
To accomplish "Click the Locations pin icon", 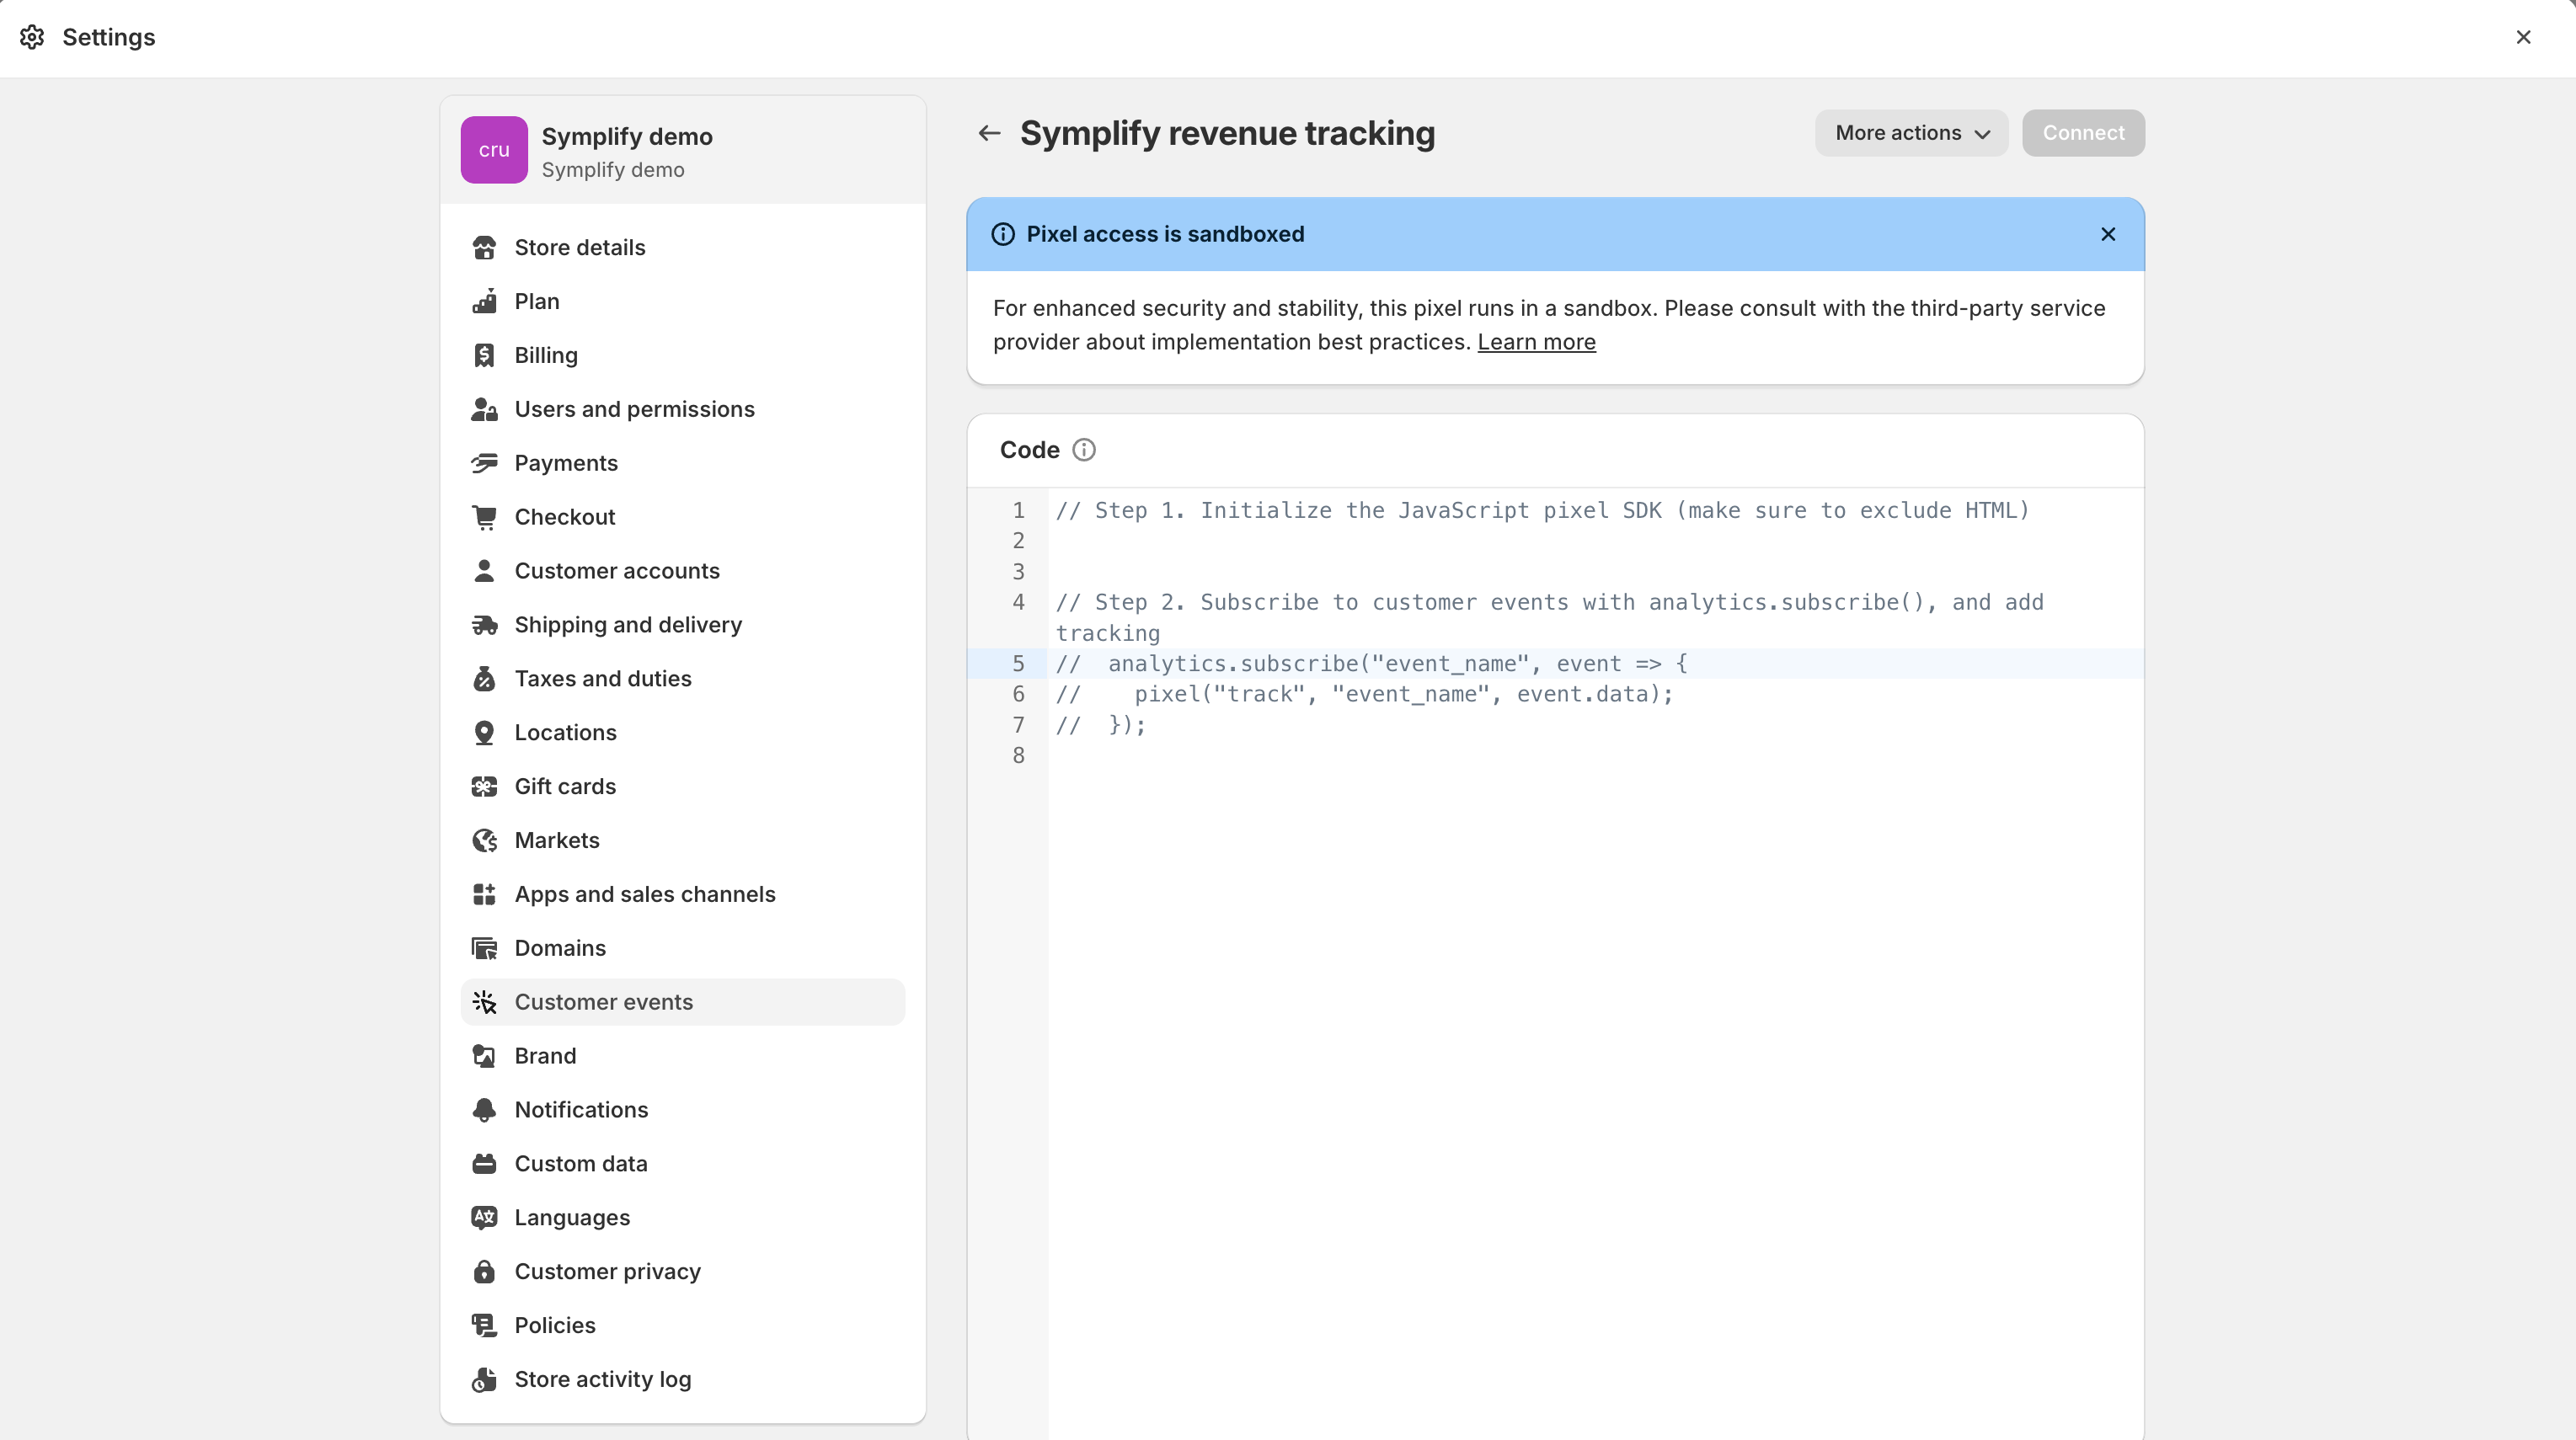I will point(484,733).
